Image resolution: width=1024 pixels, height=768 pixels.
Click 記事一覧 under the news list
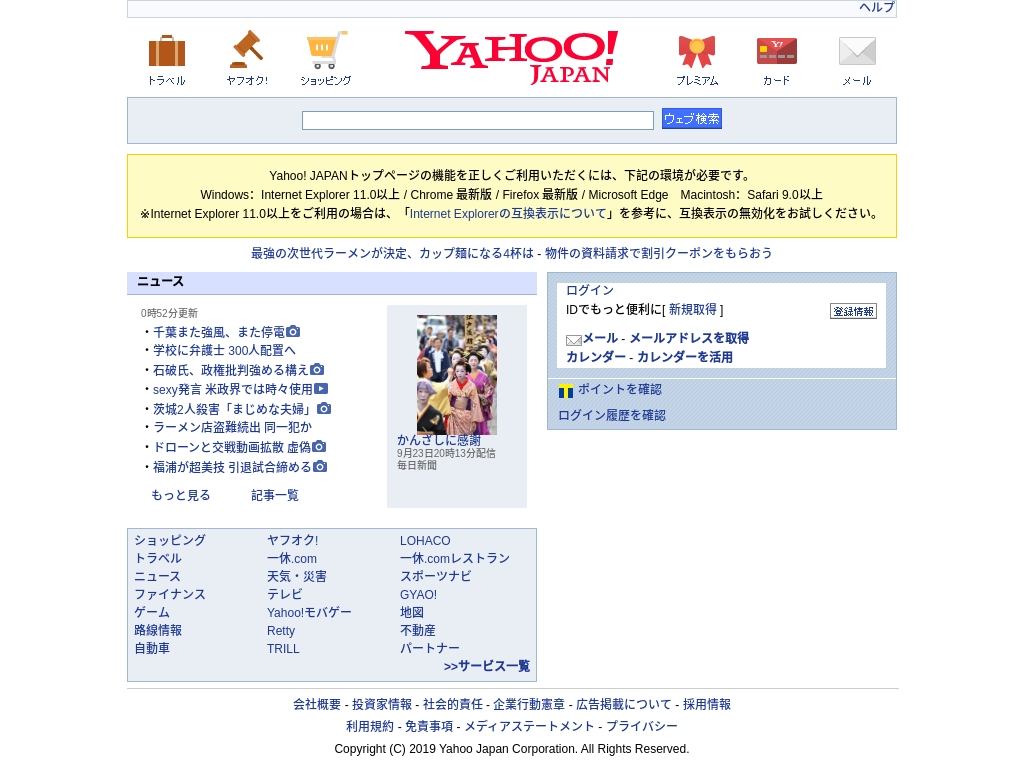click(275, 495)
